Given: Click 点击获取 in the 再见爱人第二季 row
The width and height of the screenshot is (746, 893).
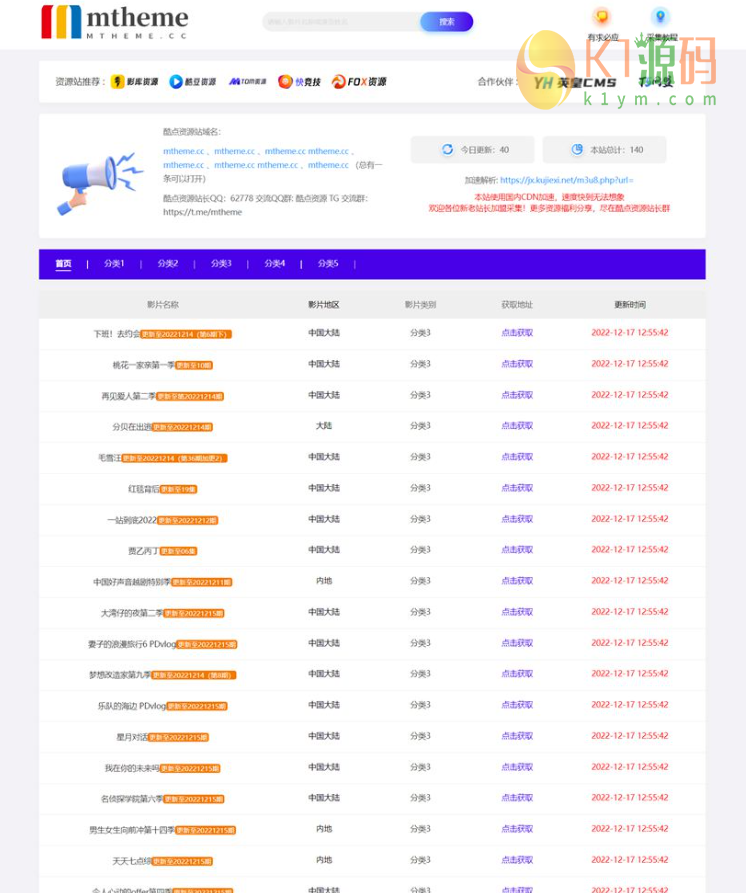Looking at the screenshot, I should click(x=517, y=395).
